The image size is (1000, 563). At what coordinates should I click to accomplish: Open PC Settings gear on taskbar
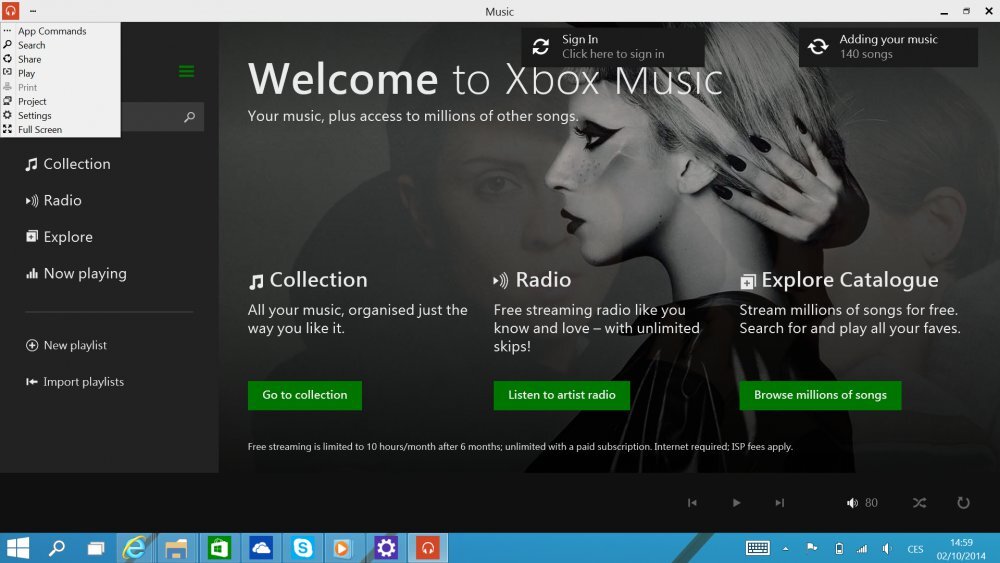pyautogui.click(x=386, y=548)
